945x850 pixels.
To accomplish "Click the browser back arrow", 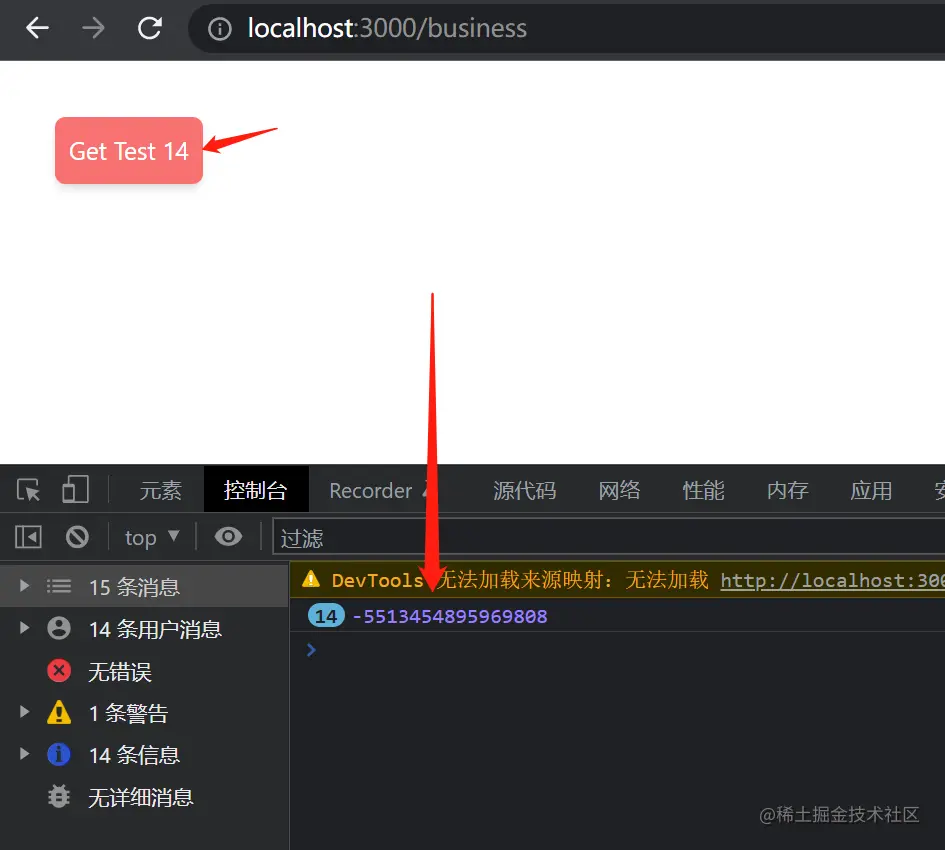I will click(x=37, y=28).
